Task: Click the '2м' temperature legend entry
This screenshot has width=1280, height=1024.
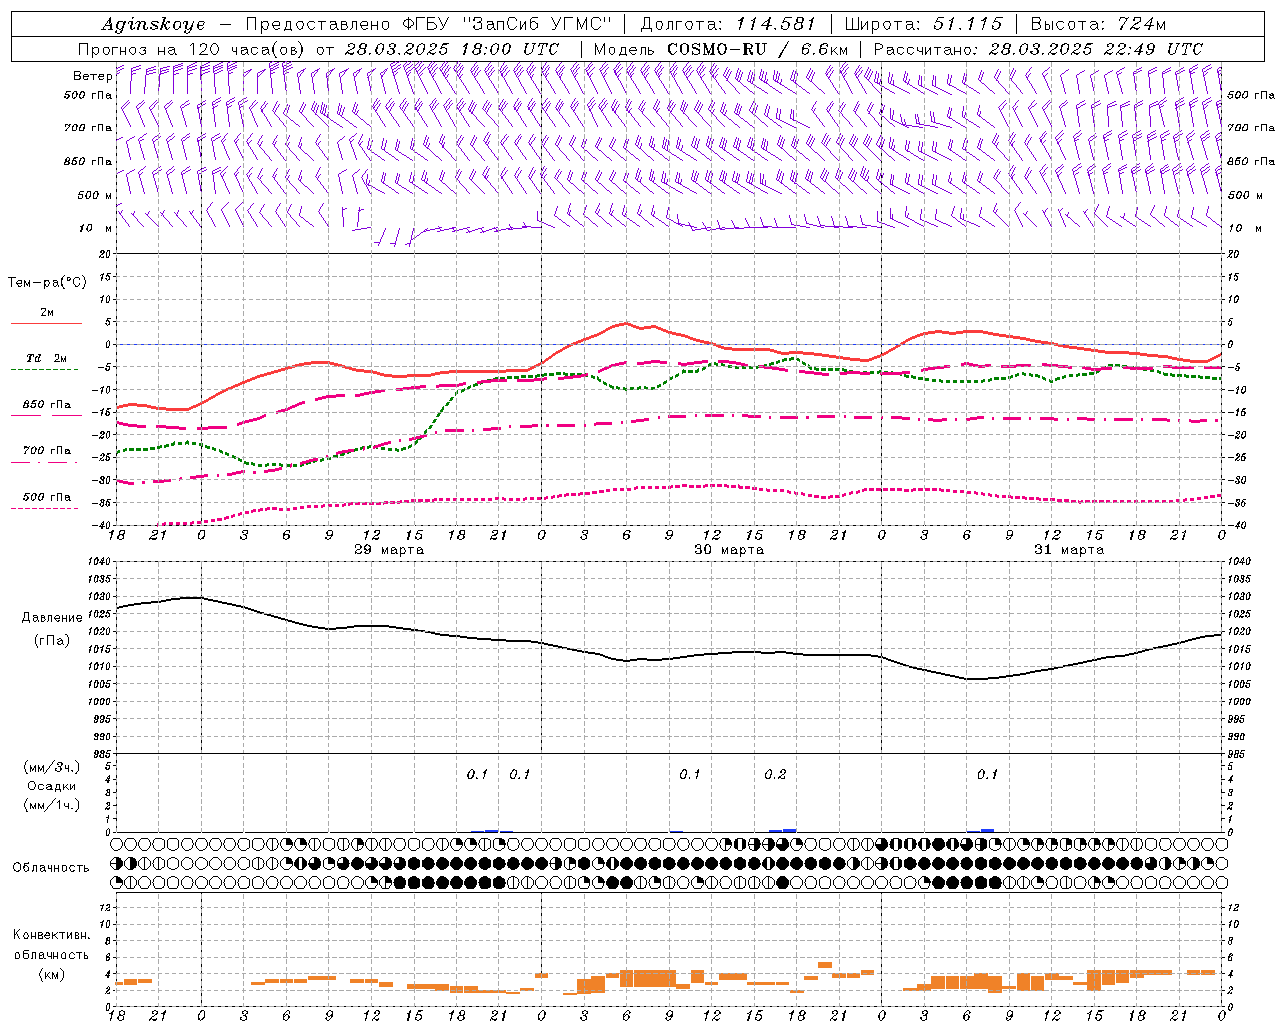Action: (47, 313)
